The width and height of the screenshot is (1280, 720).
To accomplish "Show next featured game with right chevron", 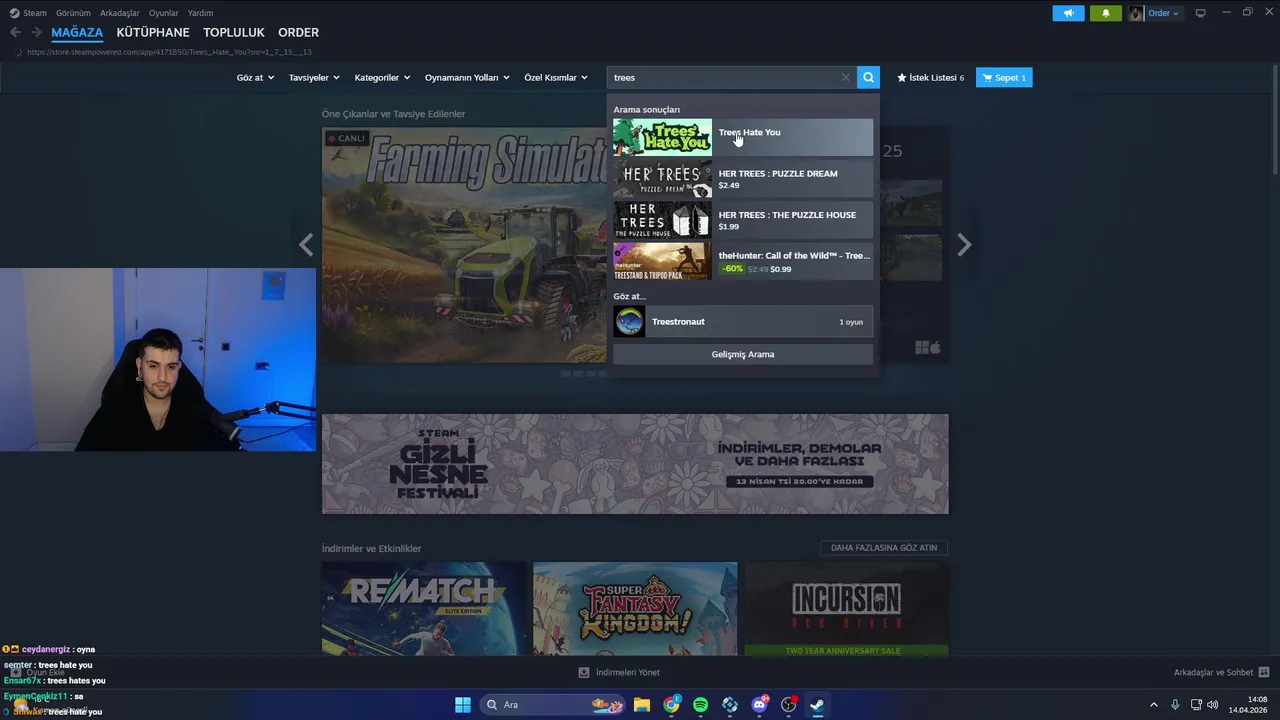I will (x=964, y=245).
